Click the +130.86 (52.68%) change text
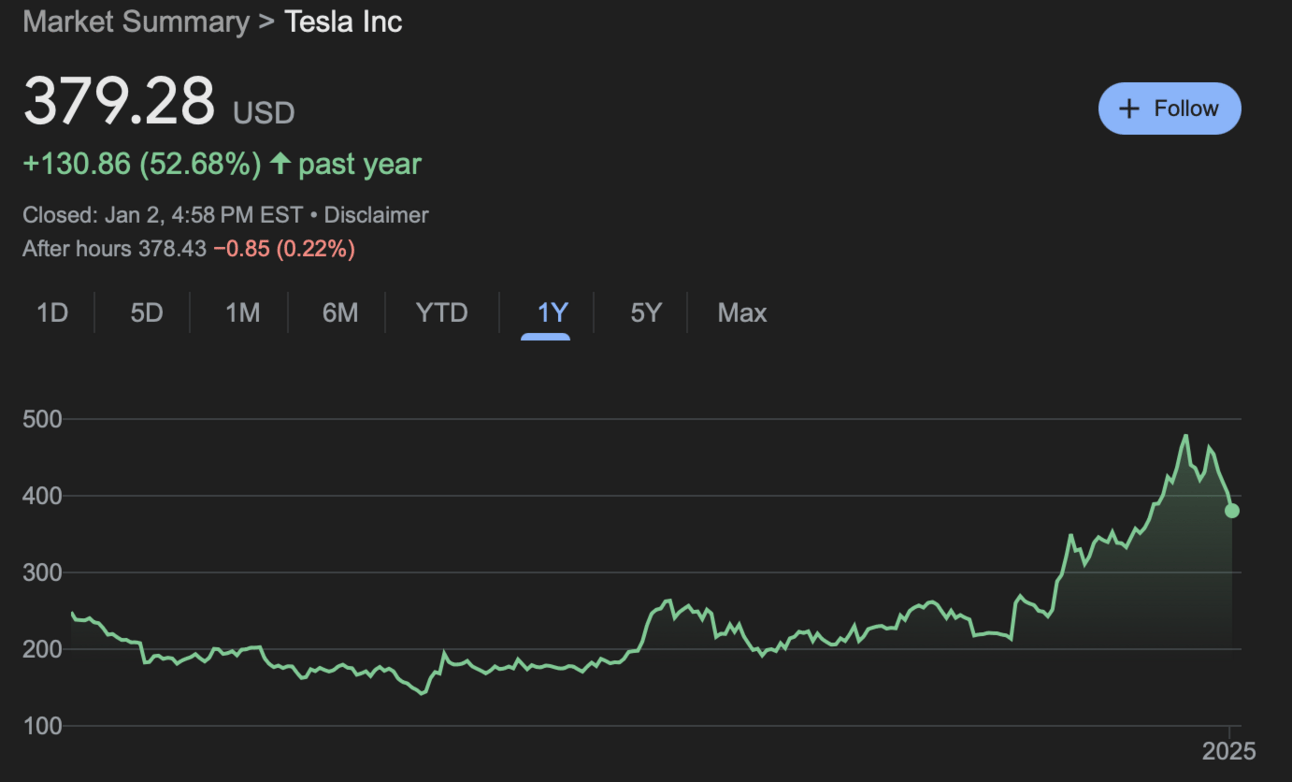 [141, 164]
